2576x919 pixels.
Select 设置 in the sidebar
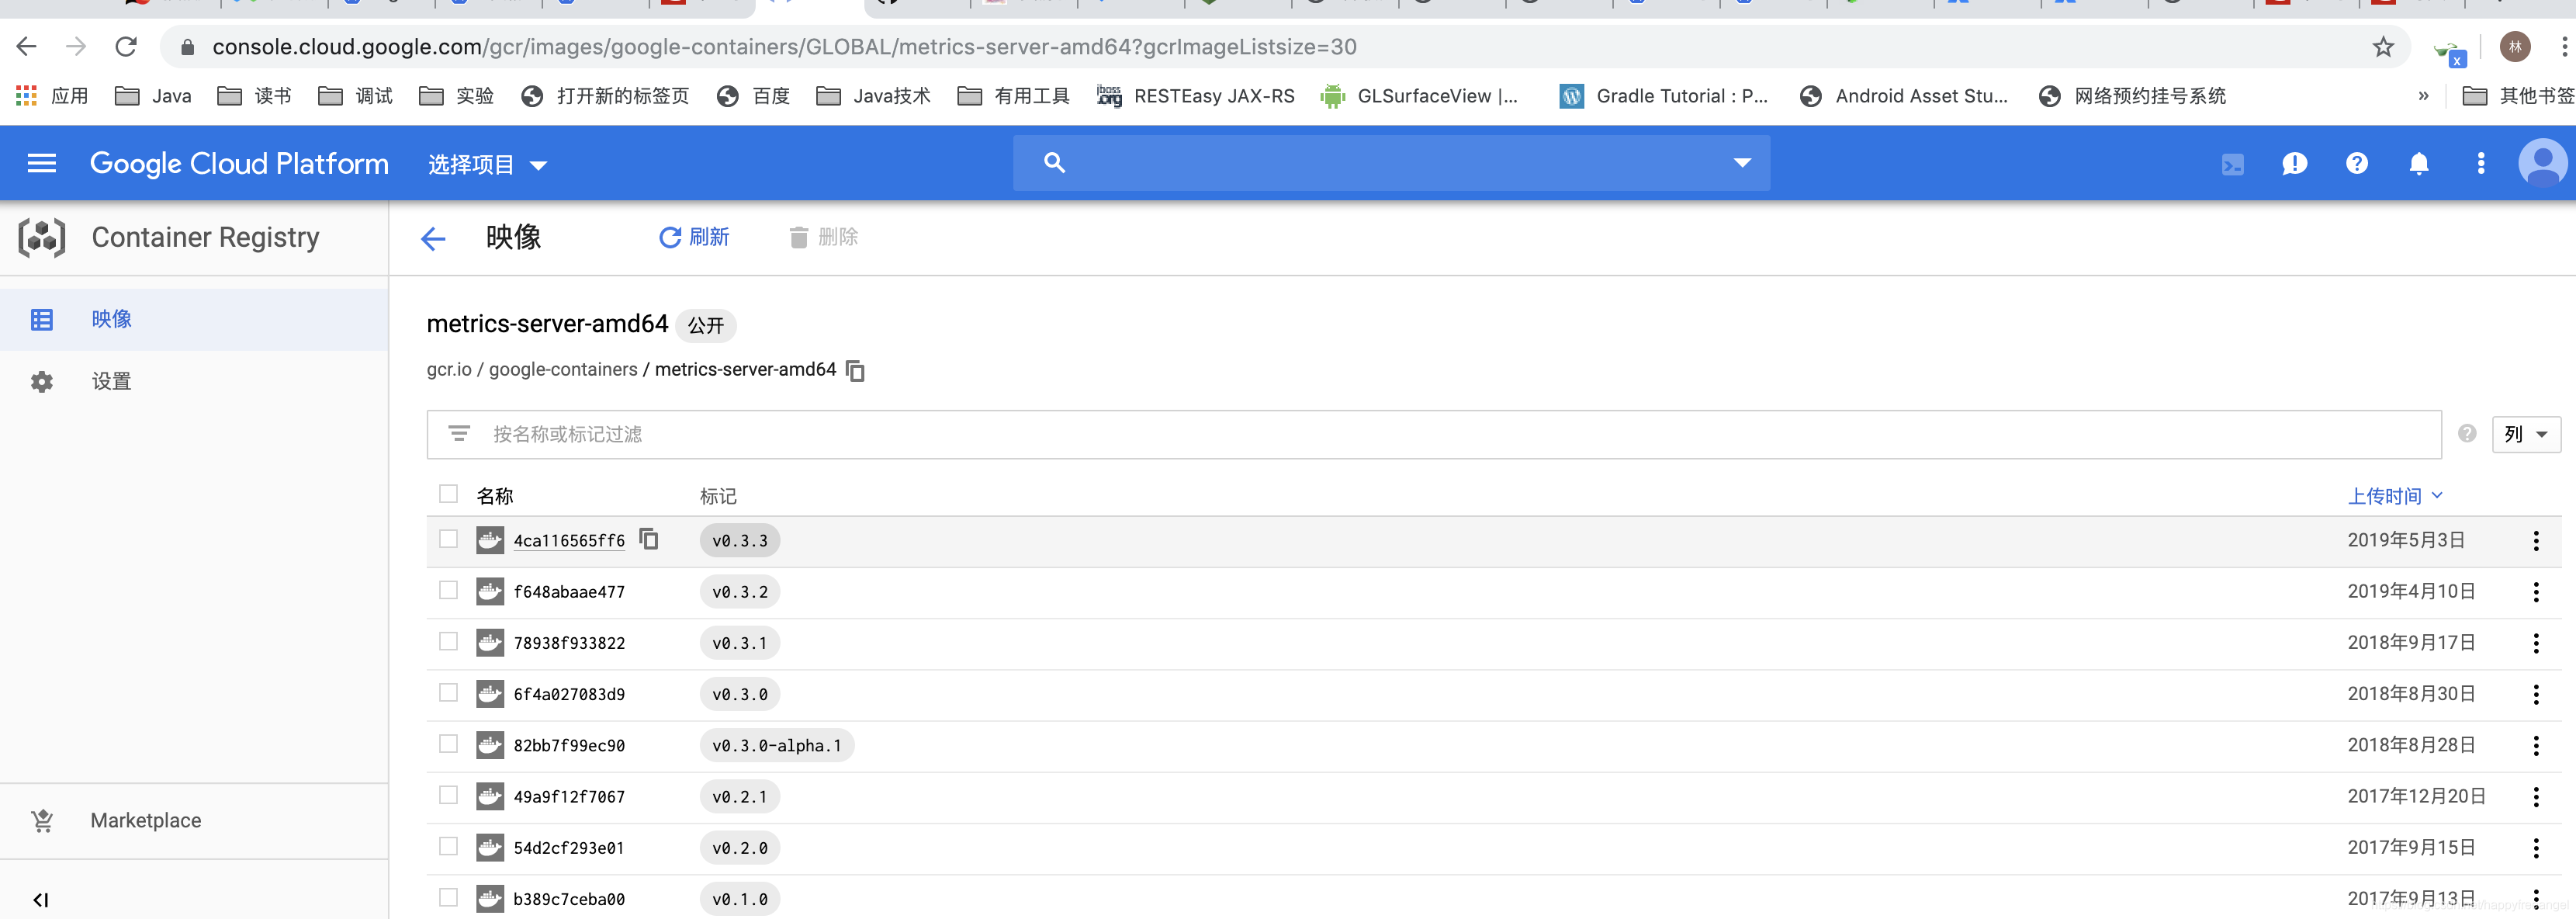[194, 381]
